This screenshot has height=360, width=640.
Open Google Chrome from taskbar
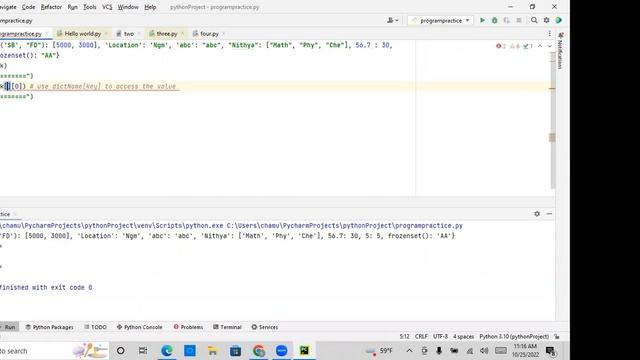click(x=259, y=351)
